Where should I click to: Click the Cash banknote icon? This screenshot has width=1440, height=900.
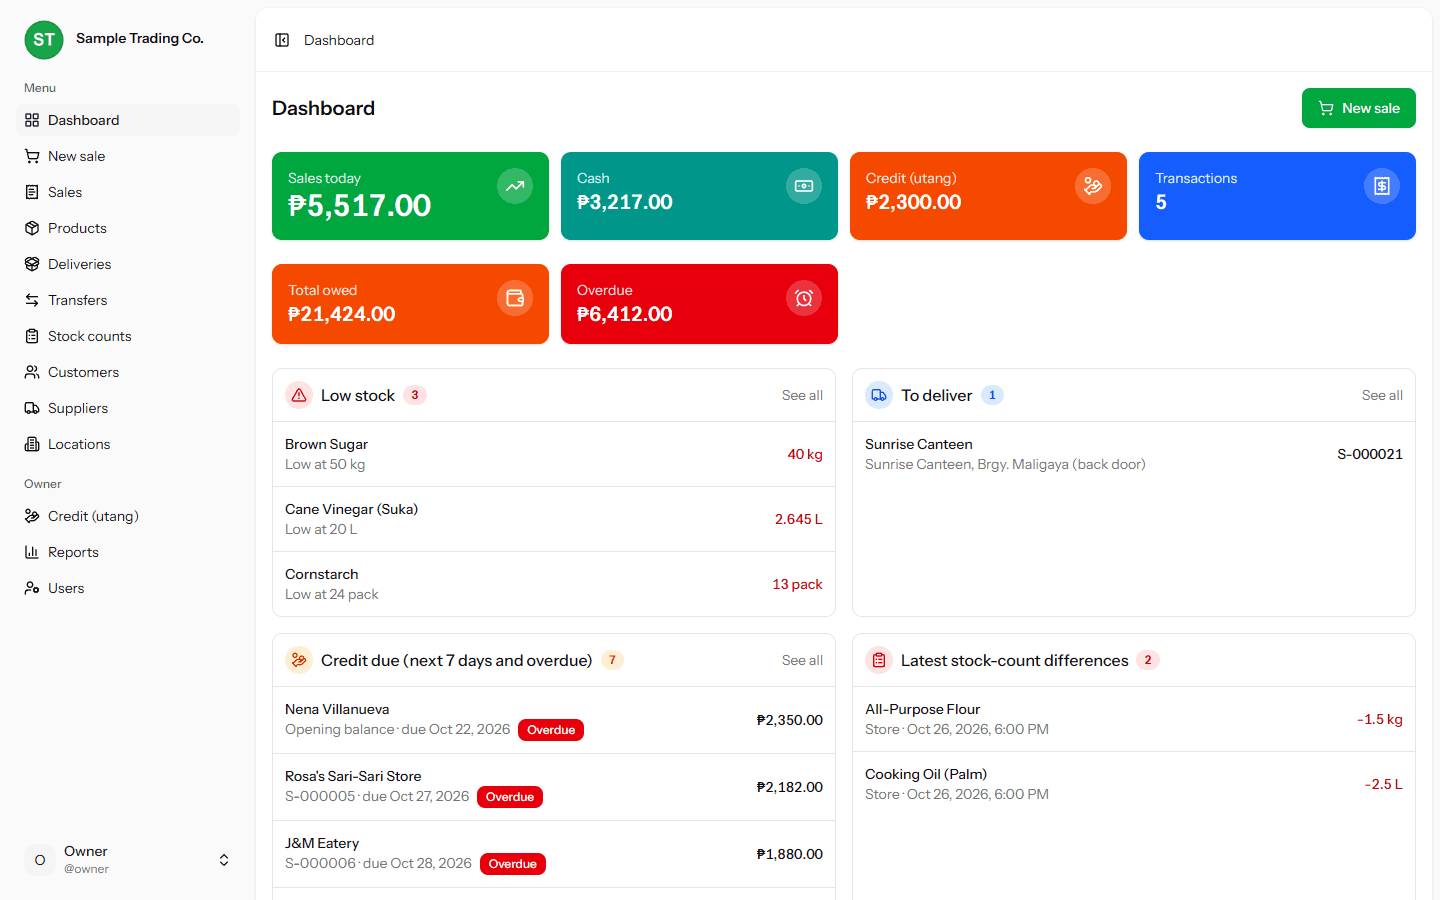pyautogui.click(x=804, y=186)
